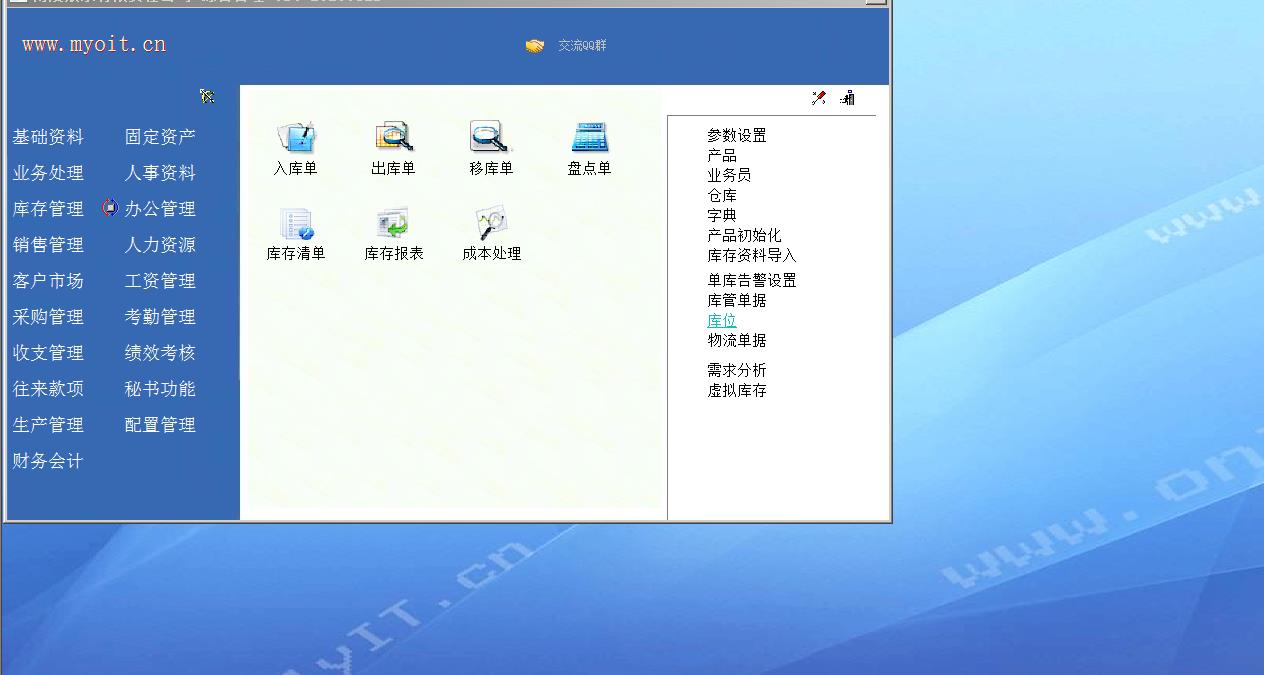Click the red pen icon above the right panel
This screenshot has width=1264, height=675.
coord(819,98)
